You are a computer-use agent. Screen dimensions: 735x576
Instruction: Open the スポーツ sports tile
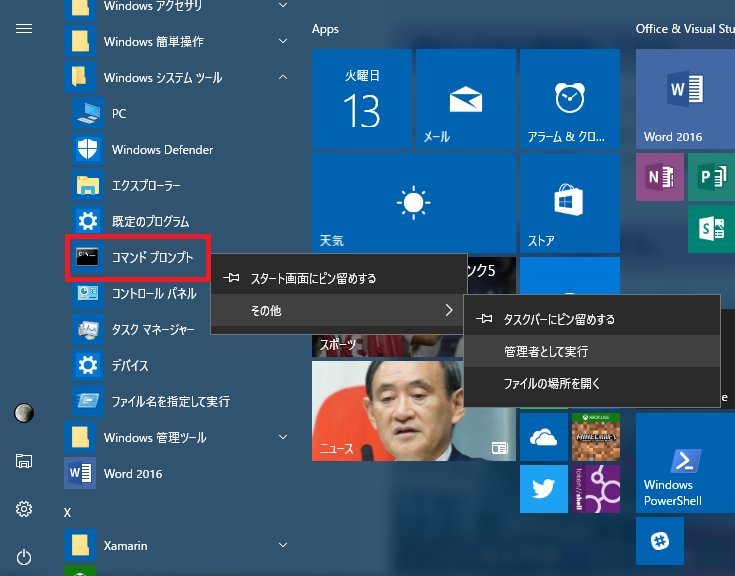388,345
